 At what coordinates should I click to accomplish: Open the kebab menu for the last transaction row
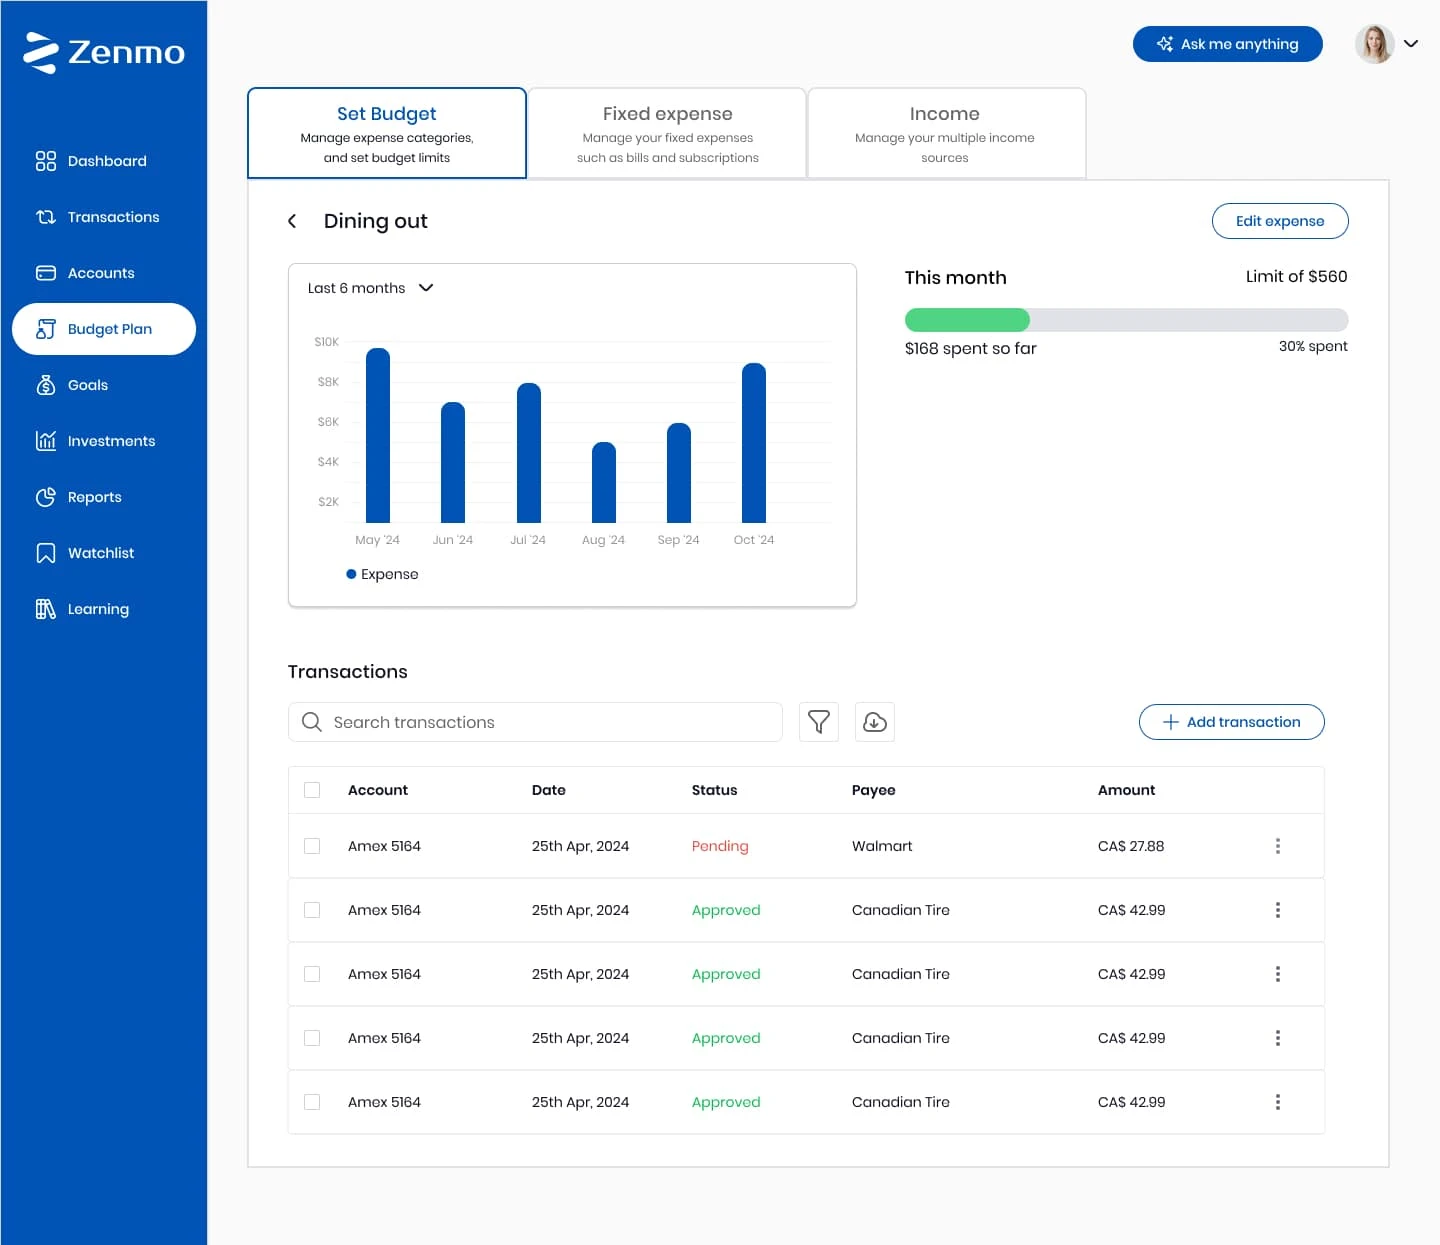tap(1278, 1102)
